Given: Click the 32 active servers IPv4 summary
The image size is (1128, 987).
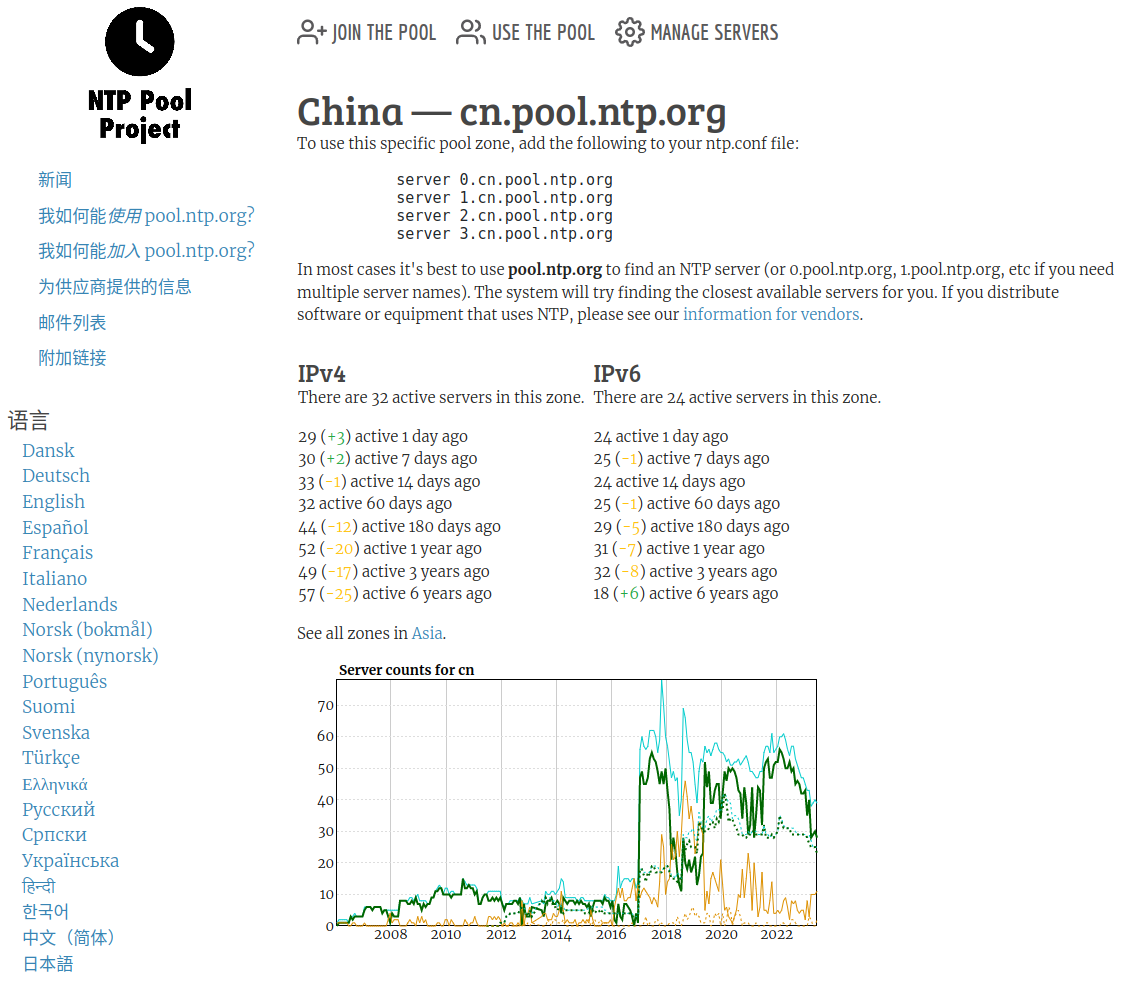Looking at the screenshot, I should pos(441,397).
